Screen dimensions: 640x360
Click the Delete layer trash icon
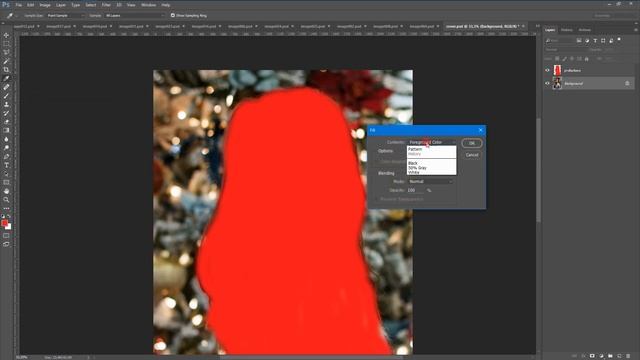(628, 356)
